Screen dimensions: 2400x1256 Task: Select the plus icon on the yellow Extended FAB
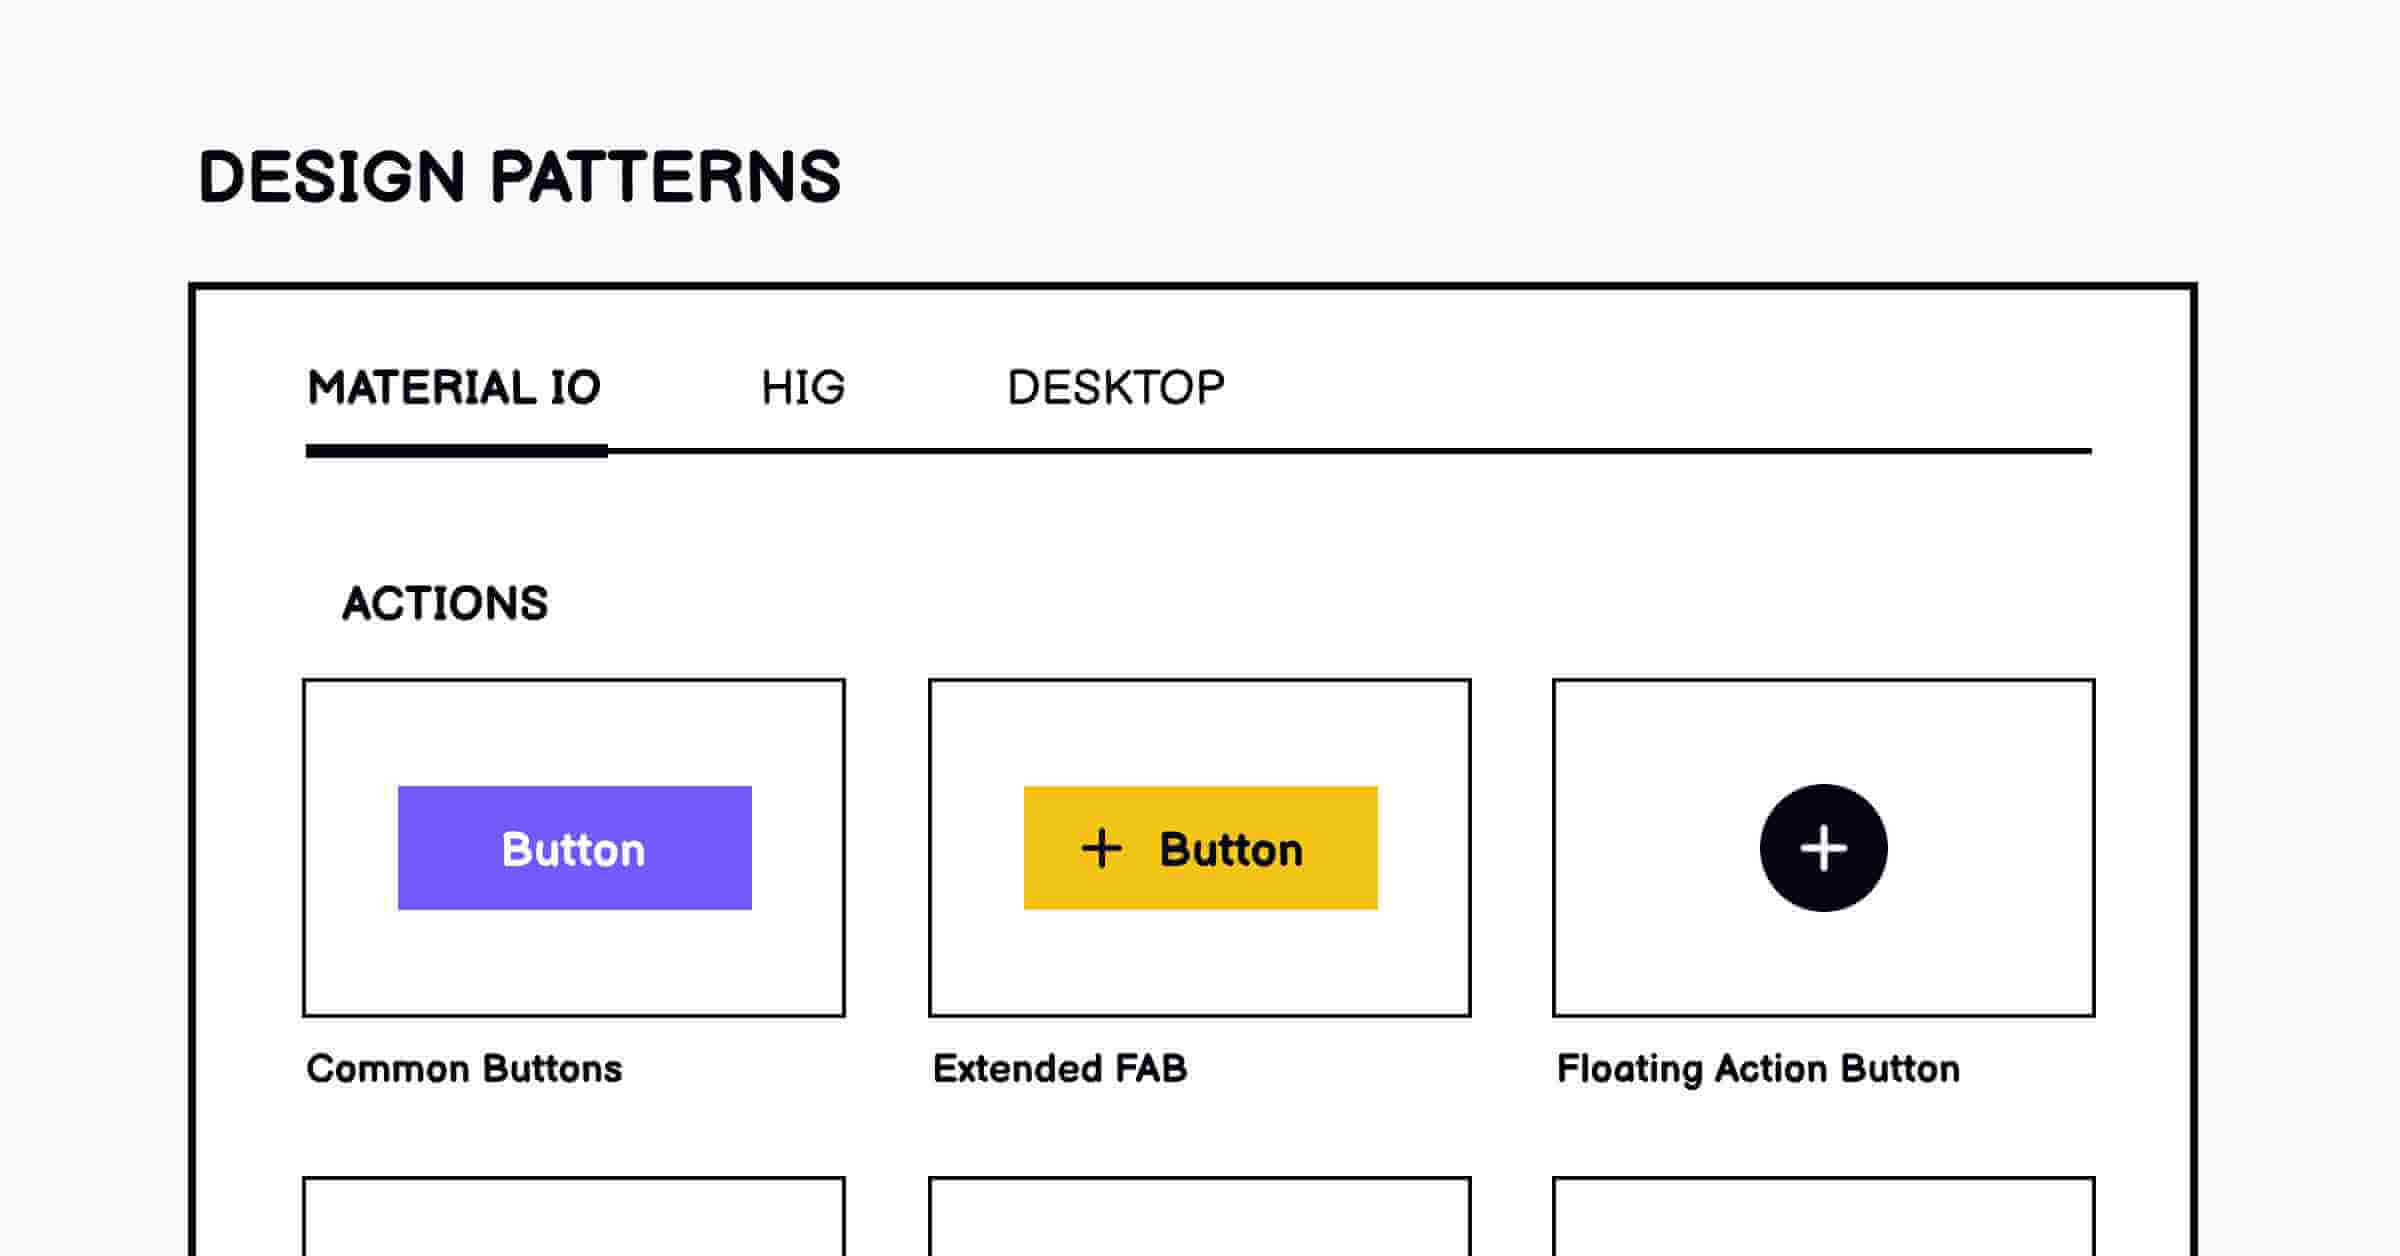pyautogui.click(x=1100, y=849)
